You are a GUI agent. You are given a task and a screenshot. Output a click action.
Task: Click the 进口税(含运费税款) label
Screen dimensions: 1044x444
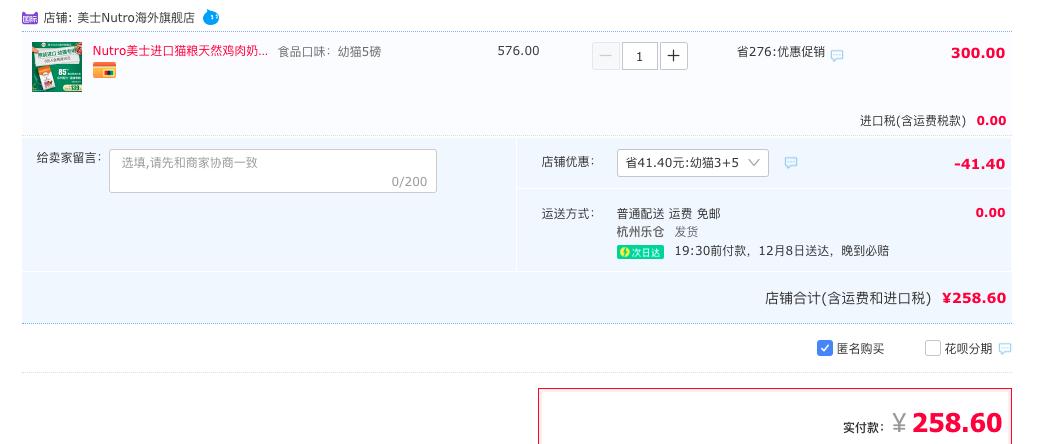pos(913,120)
